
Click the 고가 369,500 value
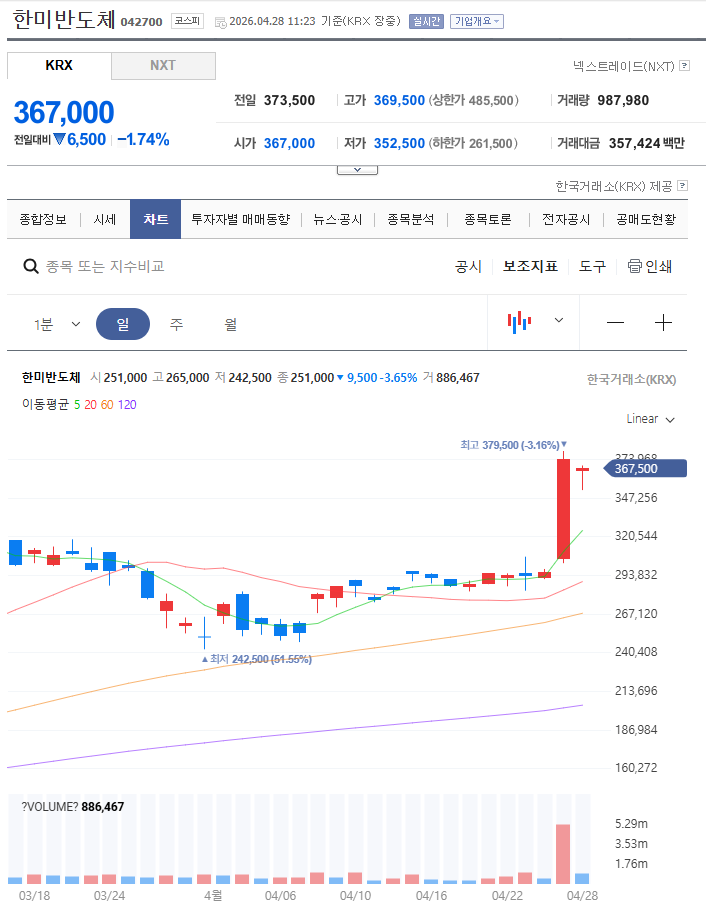click(399, 100)
